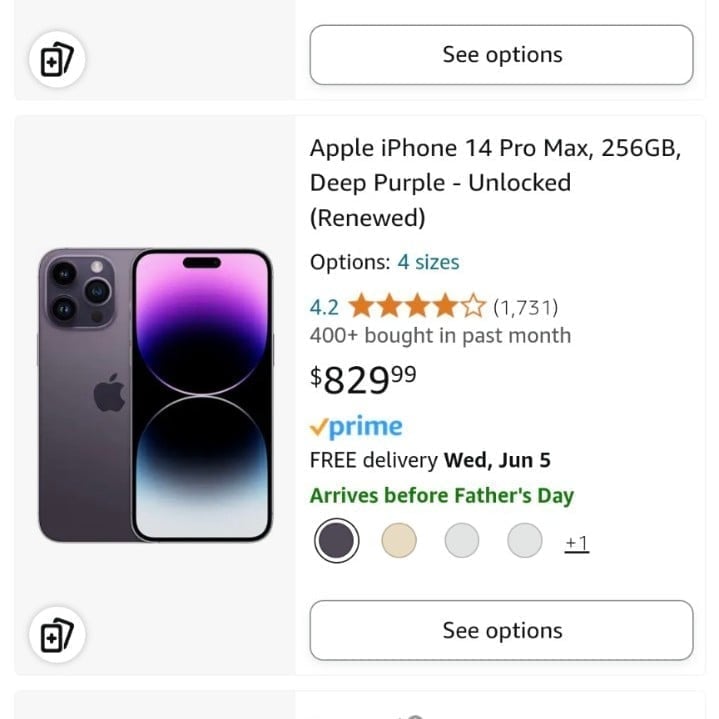The width and height of the screenshot is (719, 719).
Task: Click the 4.2 rating number
Action: coord(324,306)
